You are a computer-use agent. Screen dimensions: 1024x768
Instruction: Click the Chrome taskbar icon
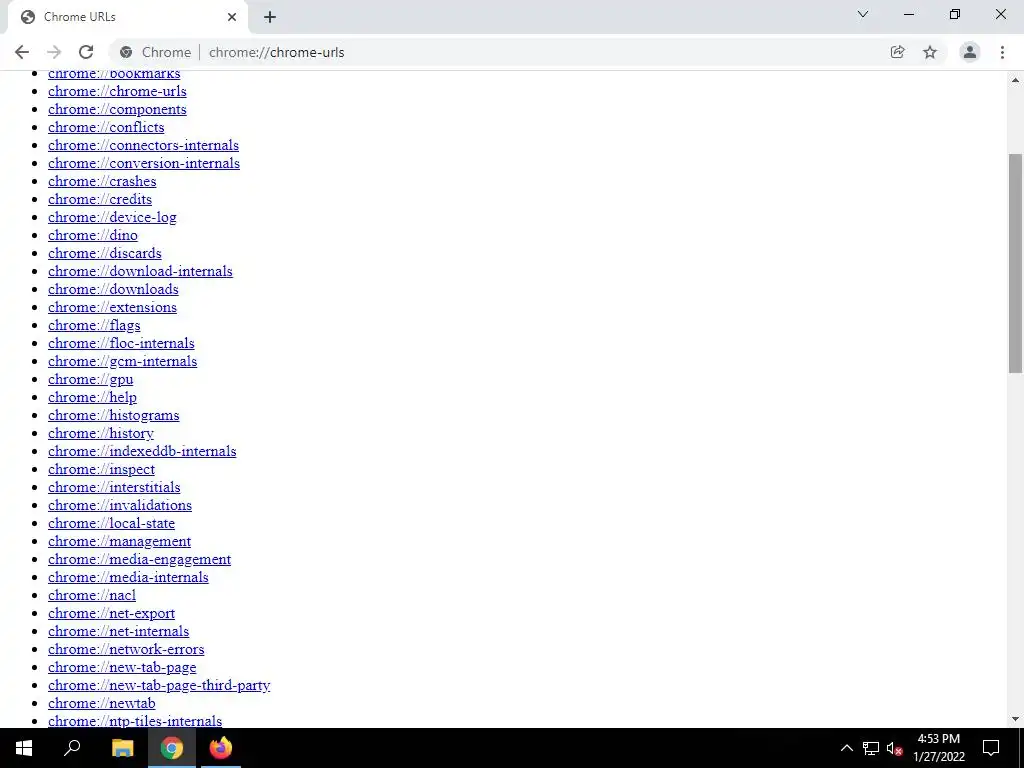172,748
